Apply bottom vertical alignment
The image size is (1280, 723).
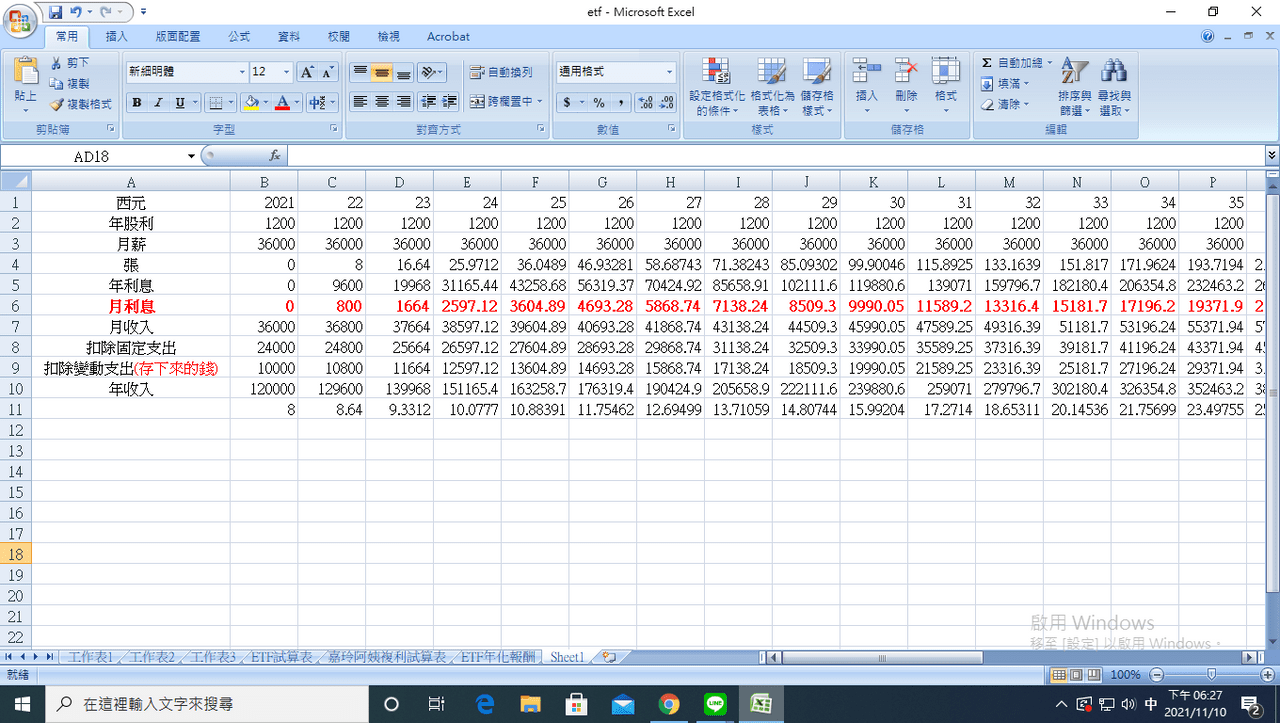point(404,72)
